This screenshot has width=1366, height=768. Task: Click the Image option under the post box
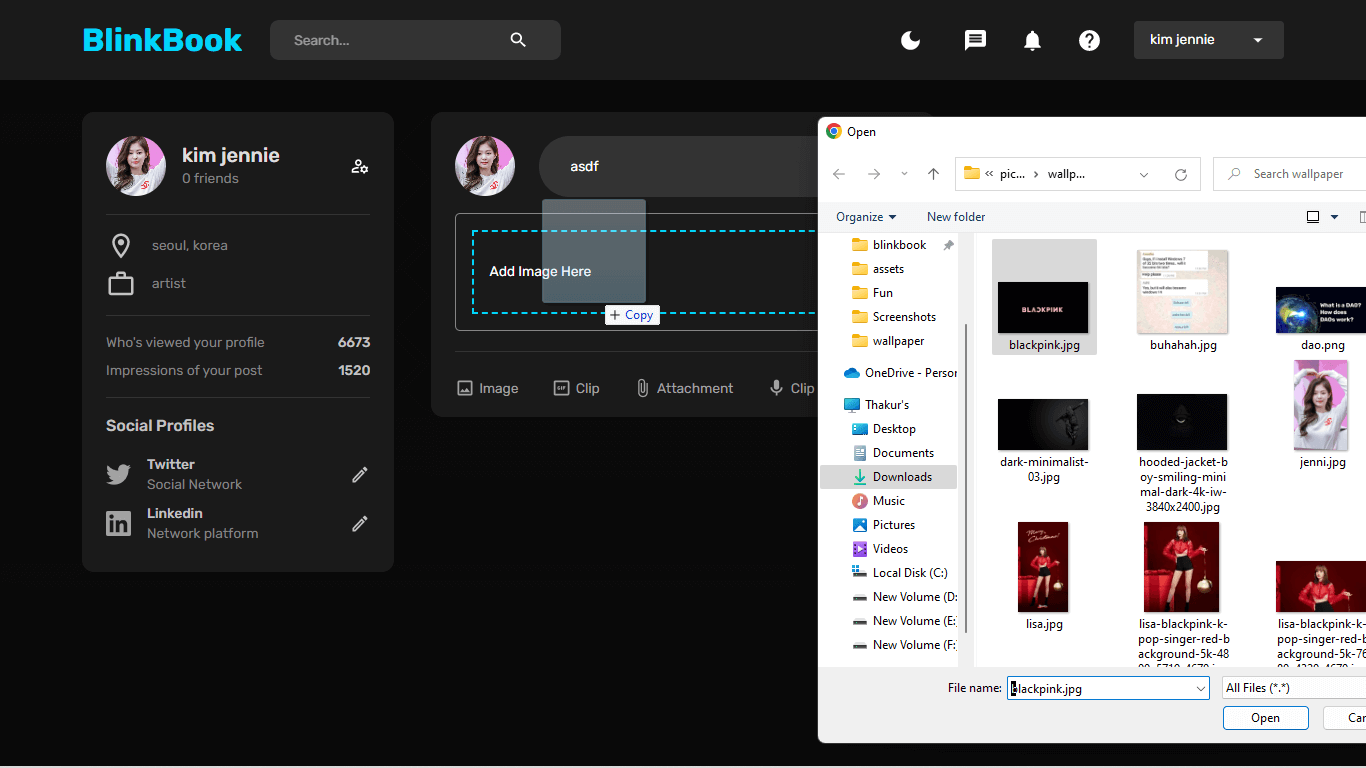point(488,388)
